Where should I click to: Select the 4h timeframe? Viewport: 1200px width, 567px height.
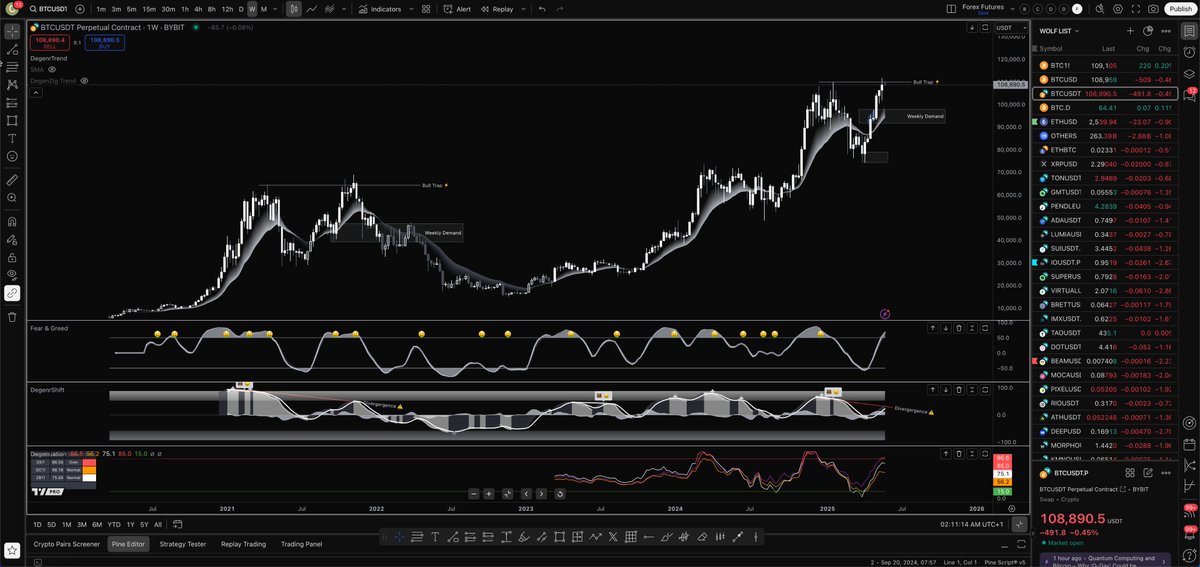[x=198, y=8]
